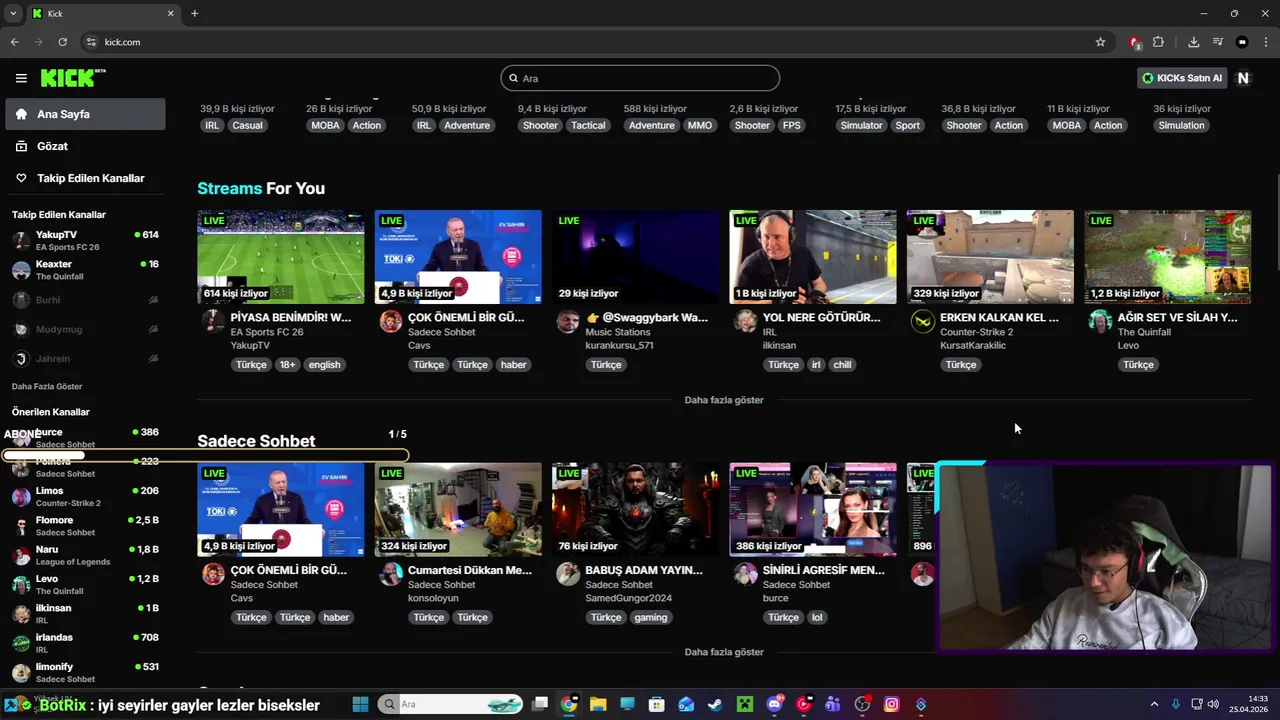
Task: Open Microsoft Teams from the taskbar
Action: coord(832,704)
